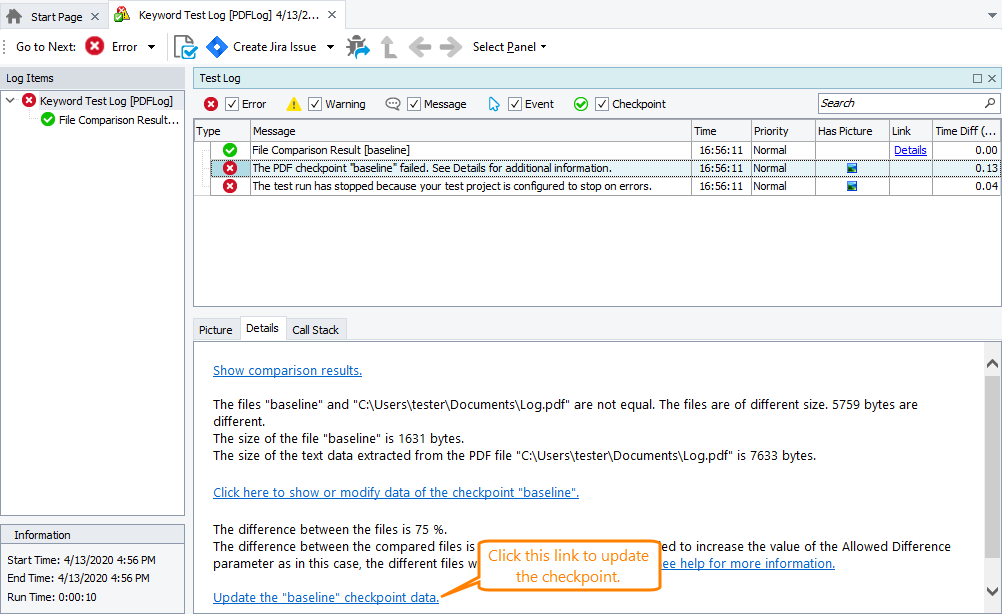Uncheck the Warning filter checkbox

313,103
